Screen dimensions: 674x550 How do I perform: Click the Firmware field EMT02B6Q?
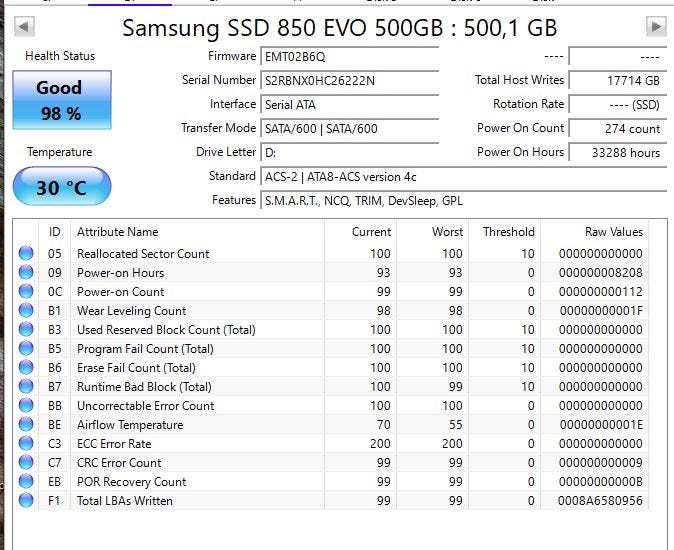[x=349, y=56]
